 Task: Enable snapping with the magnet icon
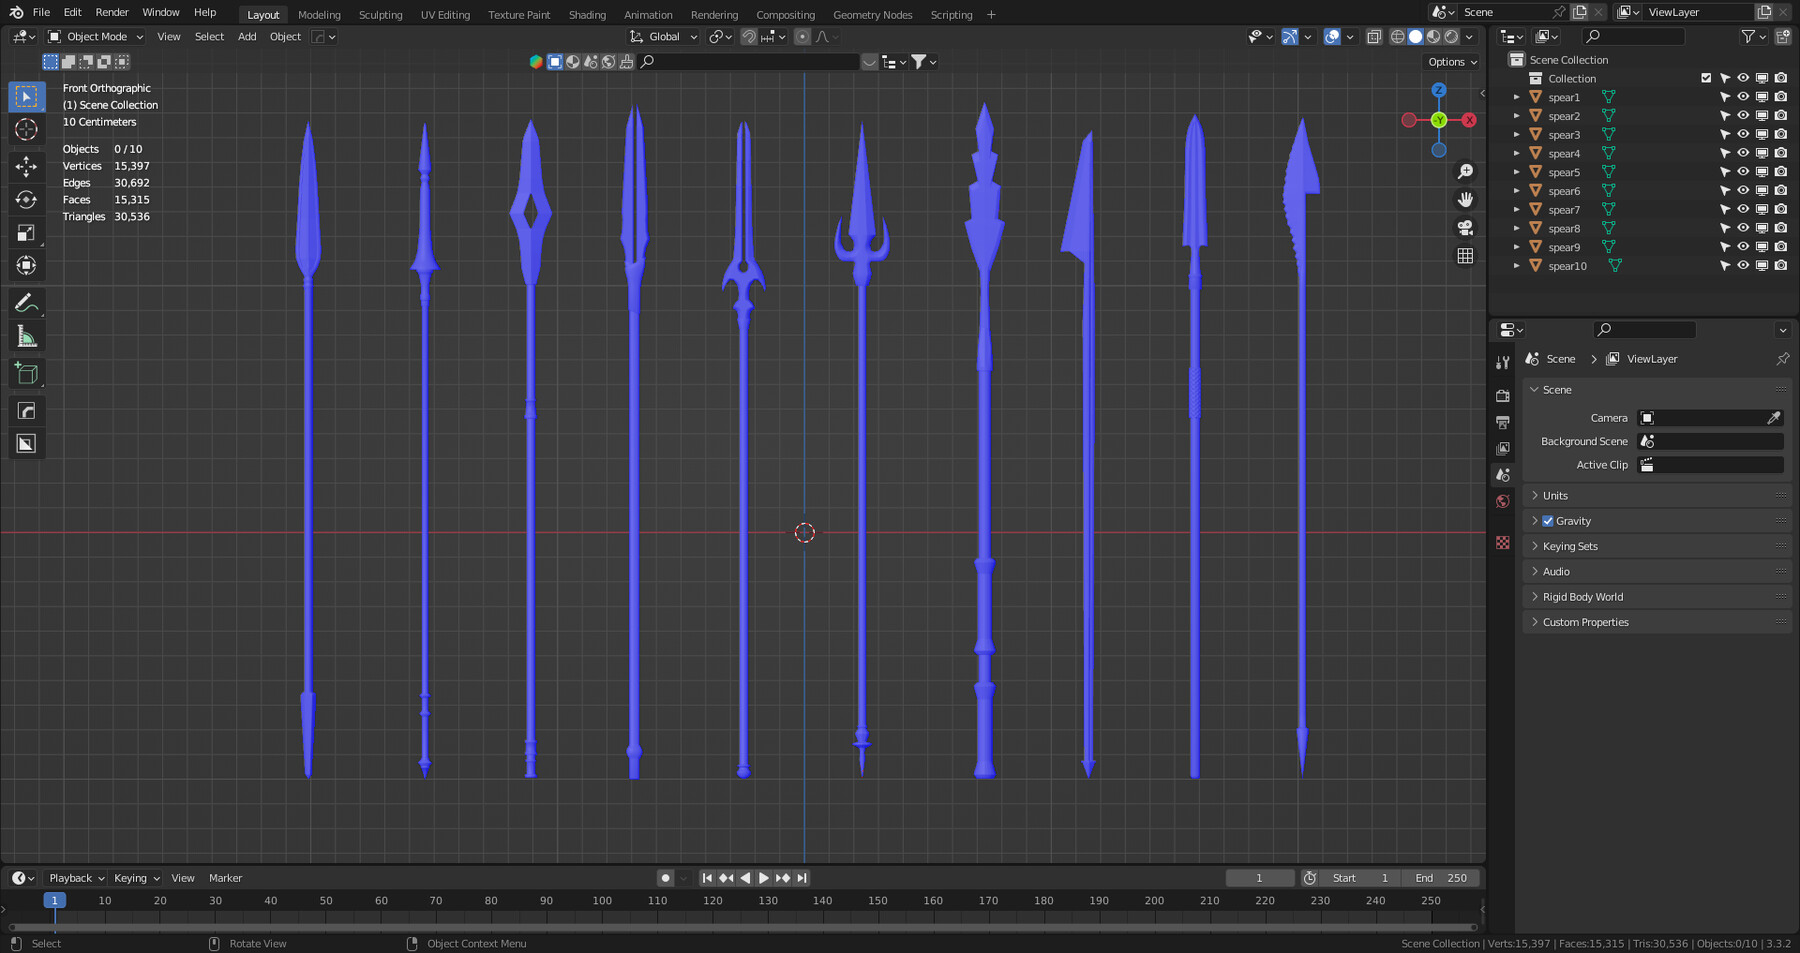click(x=748, y=36)
